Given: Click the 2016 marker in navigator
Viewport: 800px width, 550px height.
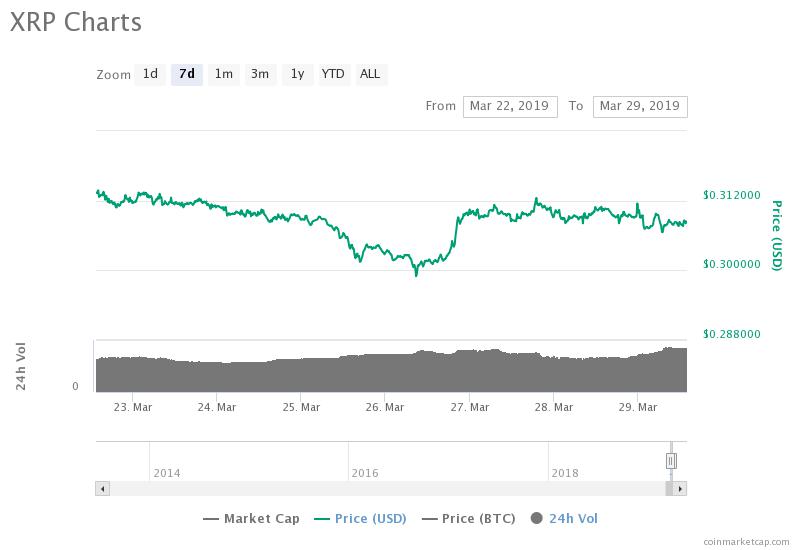Looking at the screenshot, I should [x=365, y=473].
